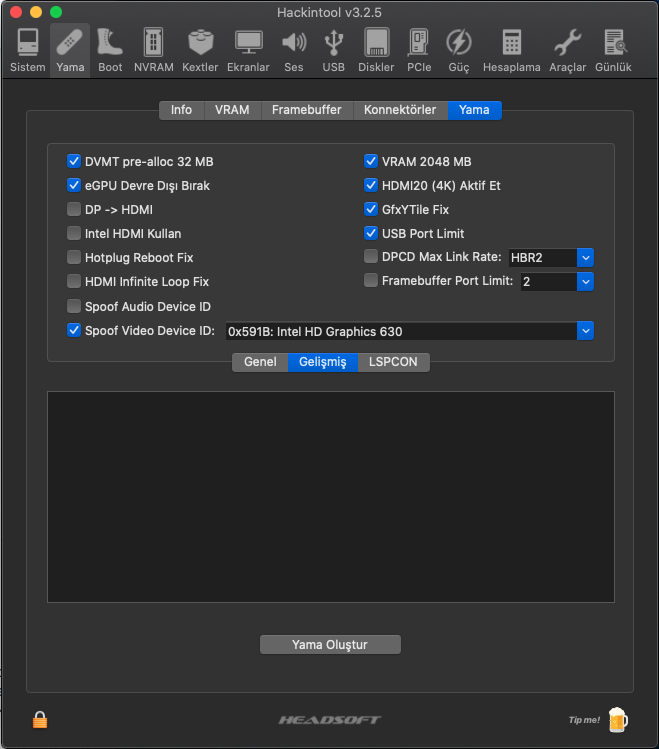Open the Sistem toolbar section
This screenshot has width=659, height=749.
(x=27, y=50)
